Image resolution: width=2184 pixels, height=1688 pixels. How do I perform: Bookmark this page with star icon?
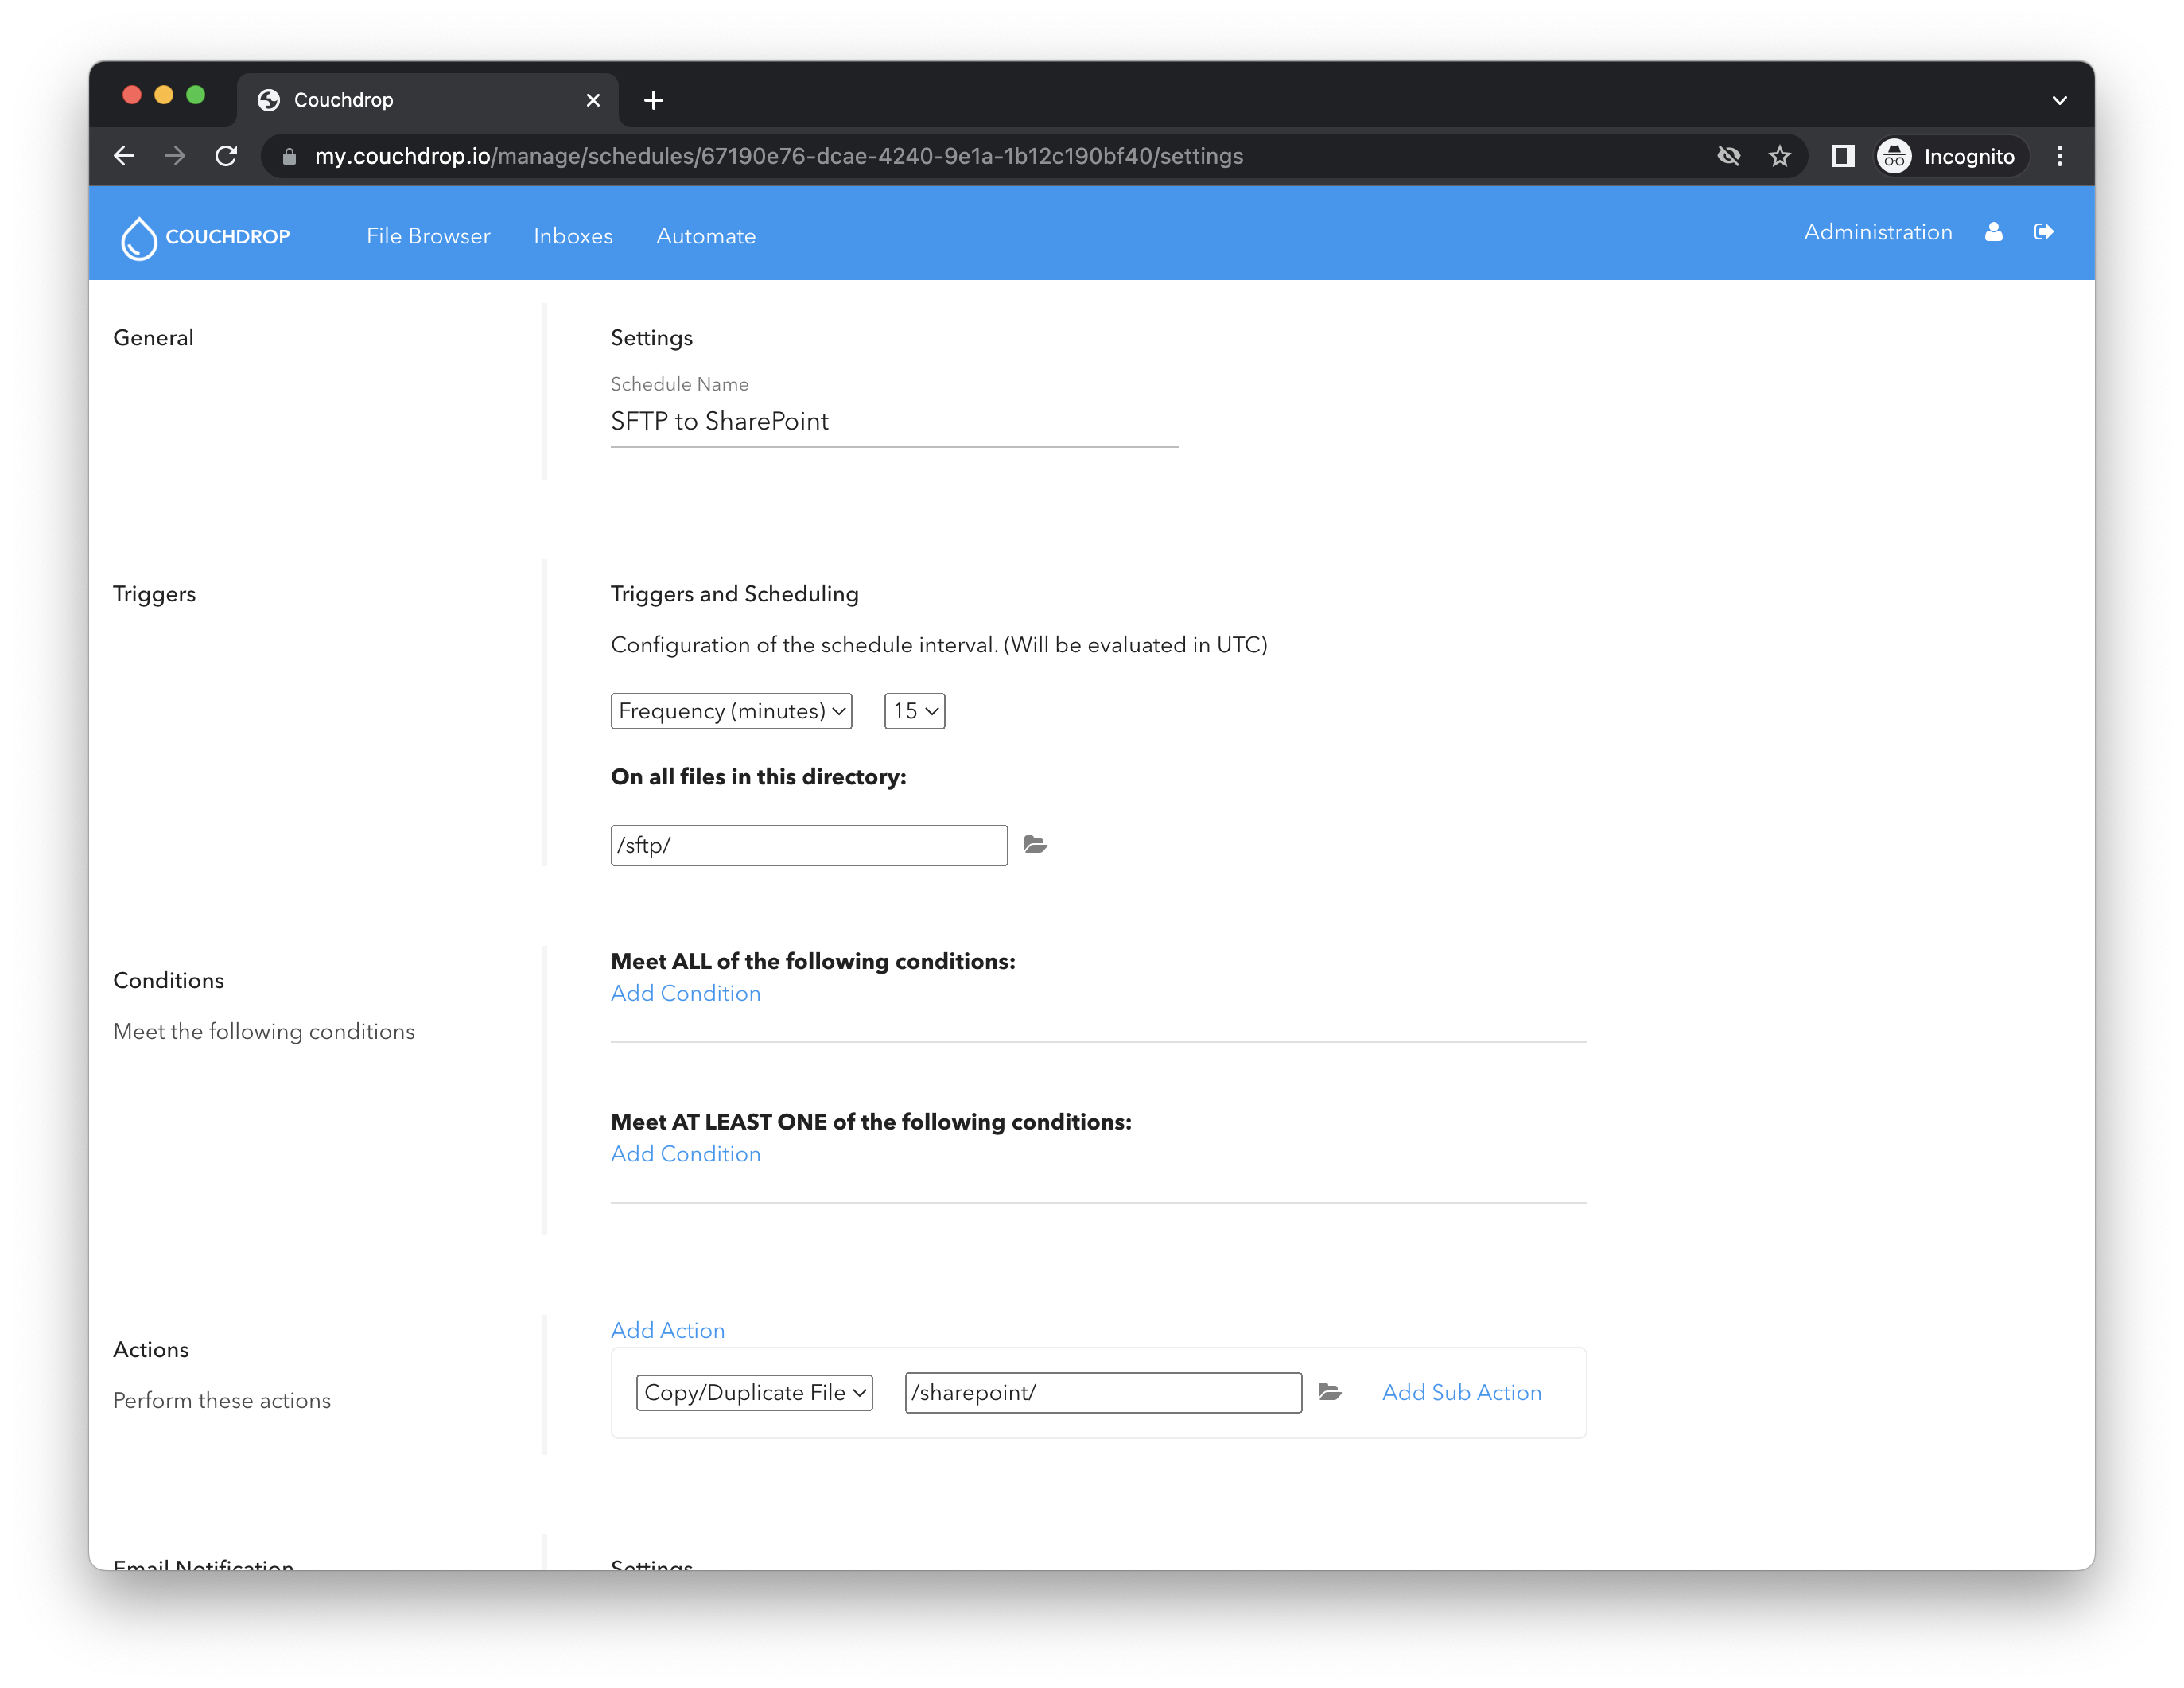coord(1779,156)
